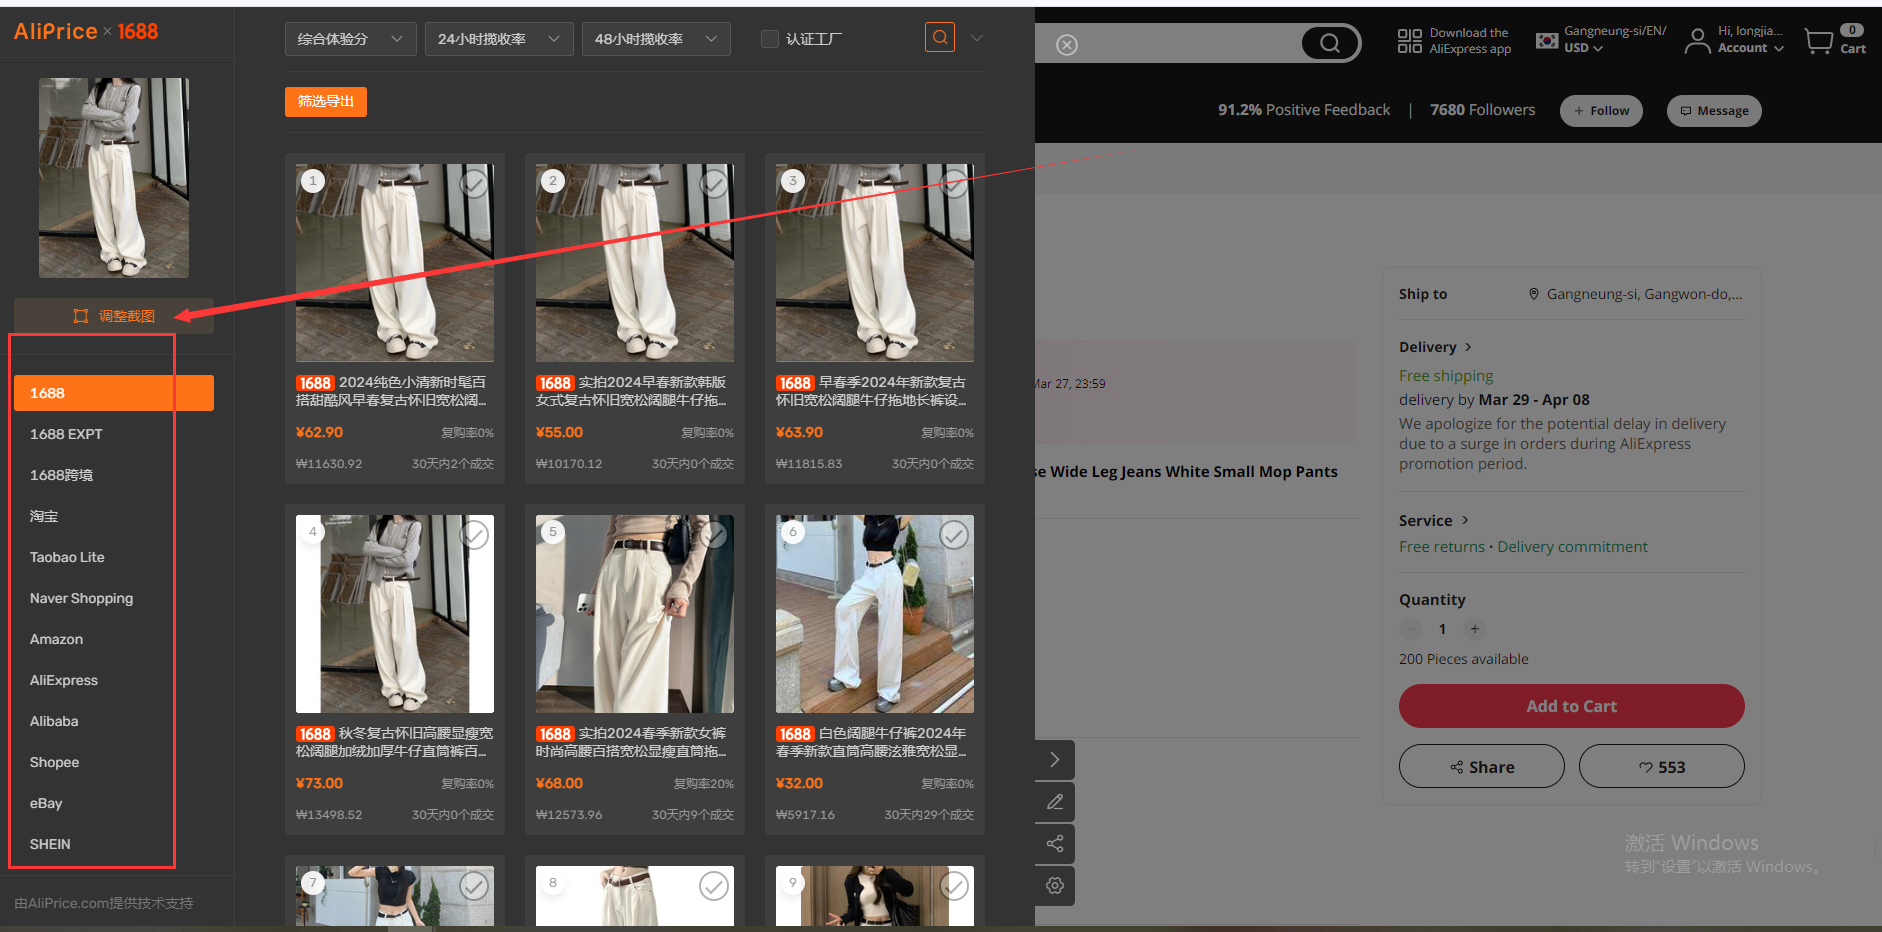
Task: Switch to 淘宝 source
Action: click(44, 516)
